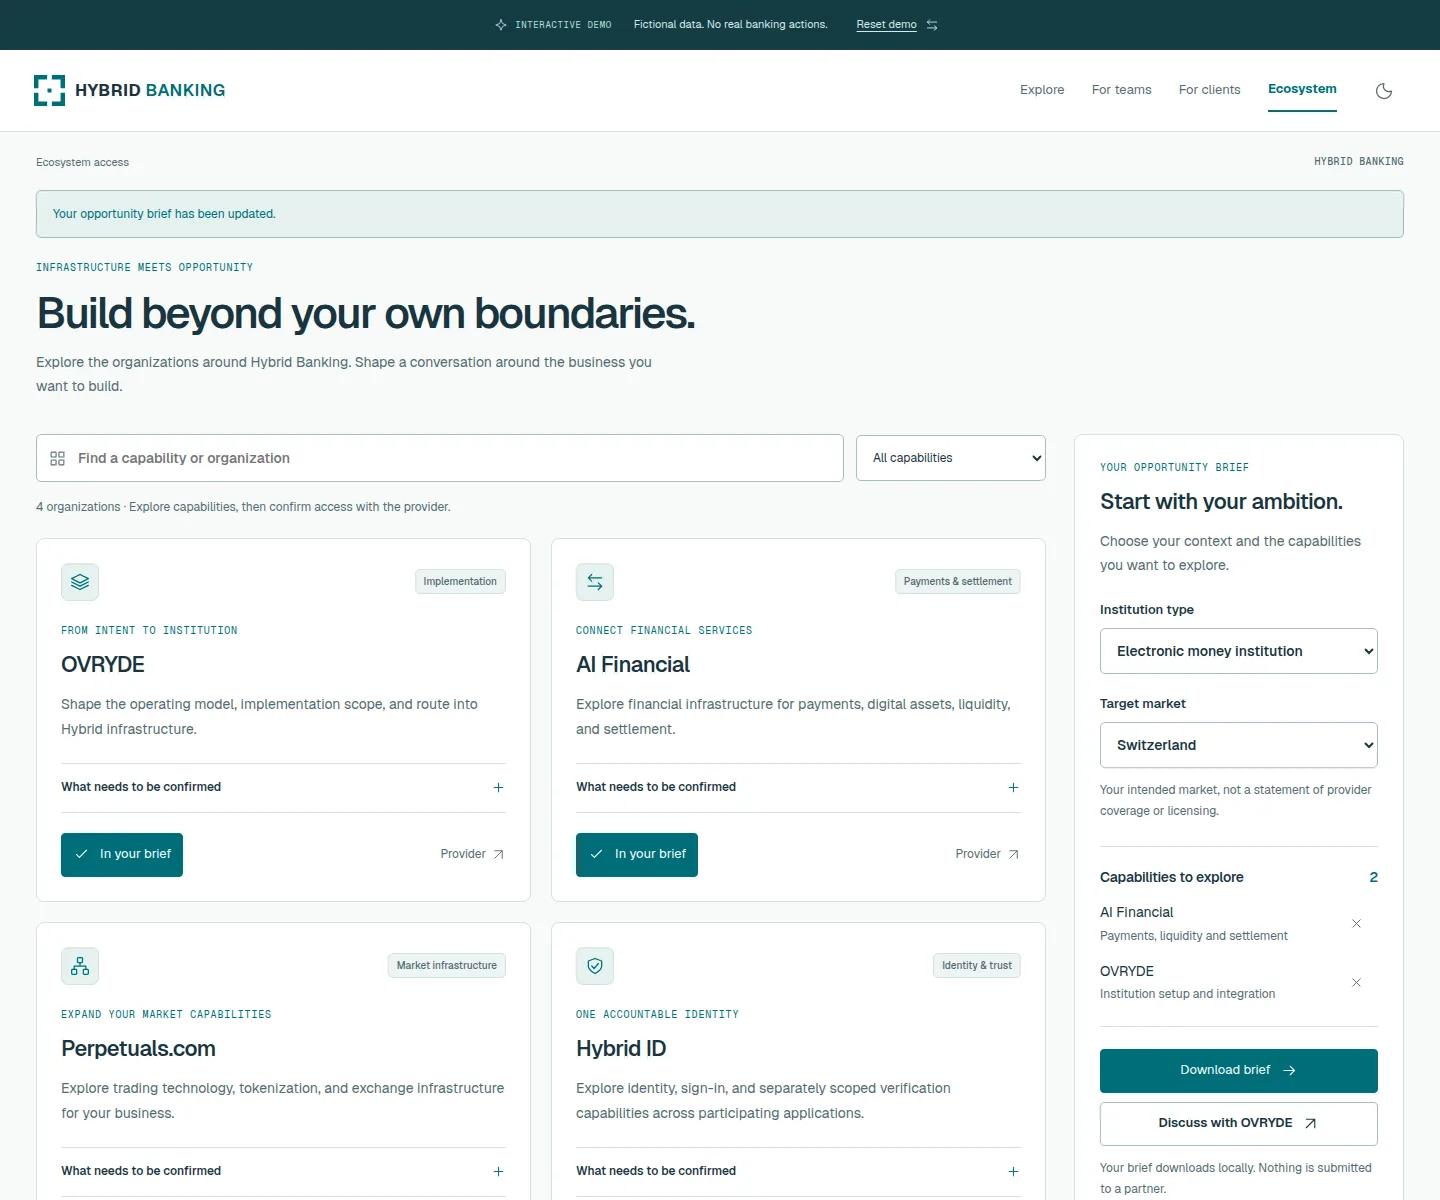Screen dimensions: 1440x1200
Task: Remove AI Financial from the brief
Action: click(1356, 923)
